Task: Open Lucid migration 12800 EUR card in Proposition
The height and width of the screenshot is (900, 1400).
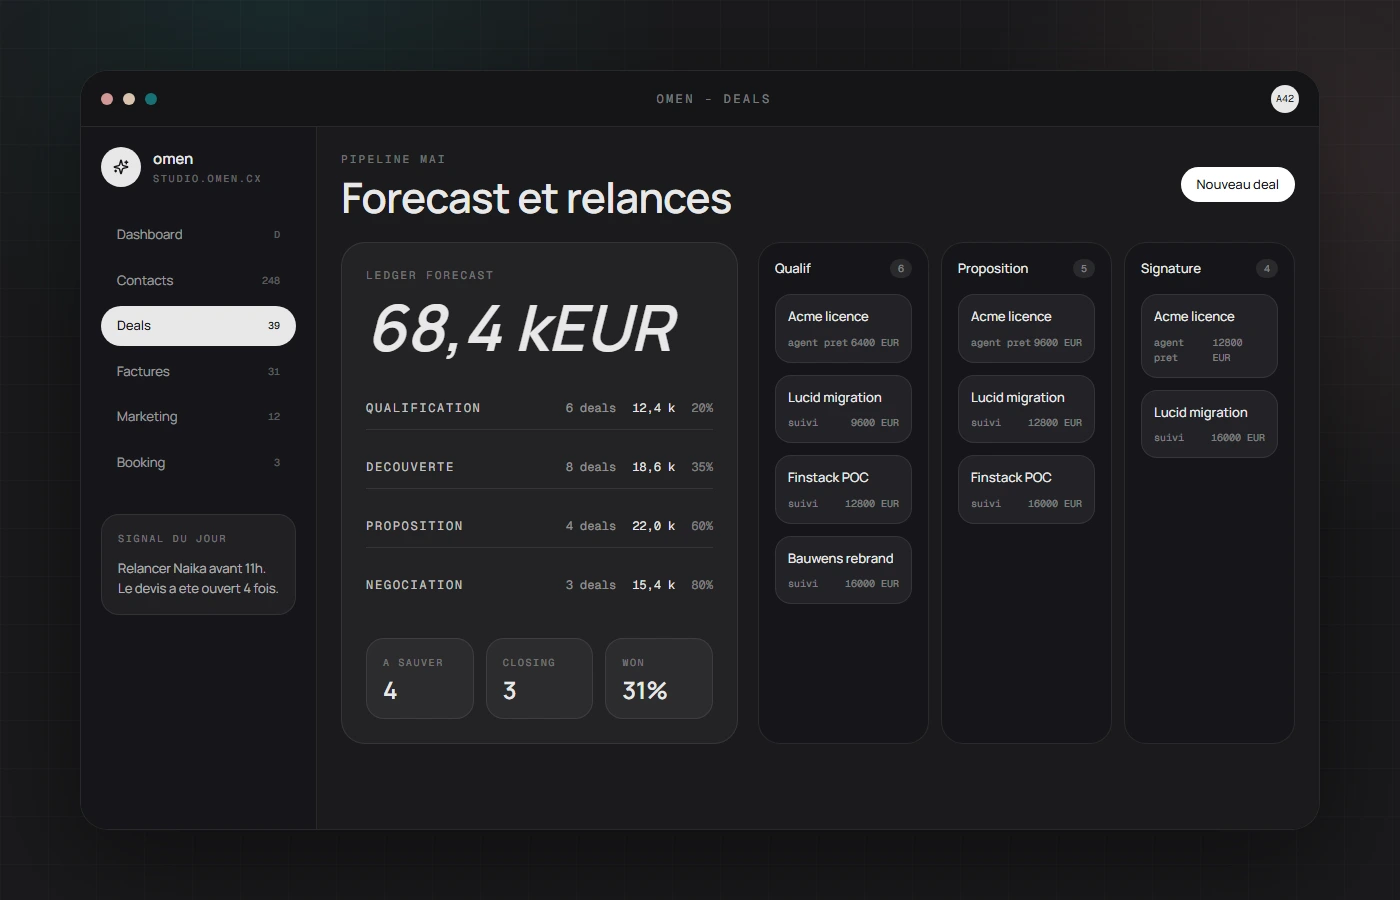Action: click(x=1026, y=409)
